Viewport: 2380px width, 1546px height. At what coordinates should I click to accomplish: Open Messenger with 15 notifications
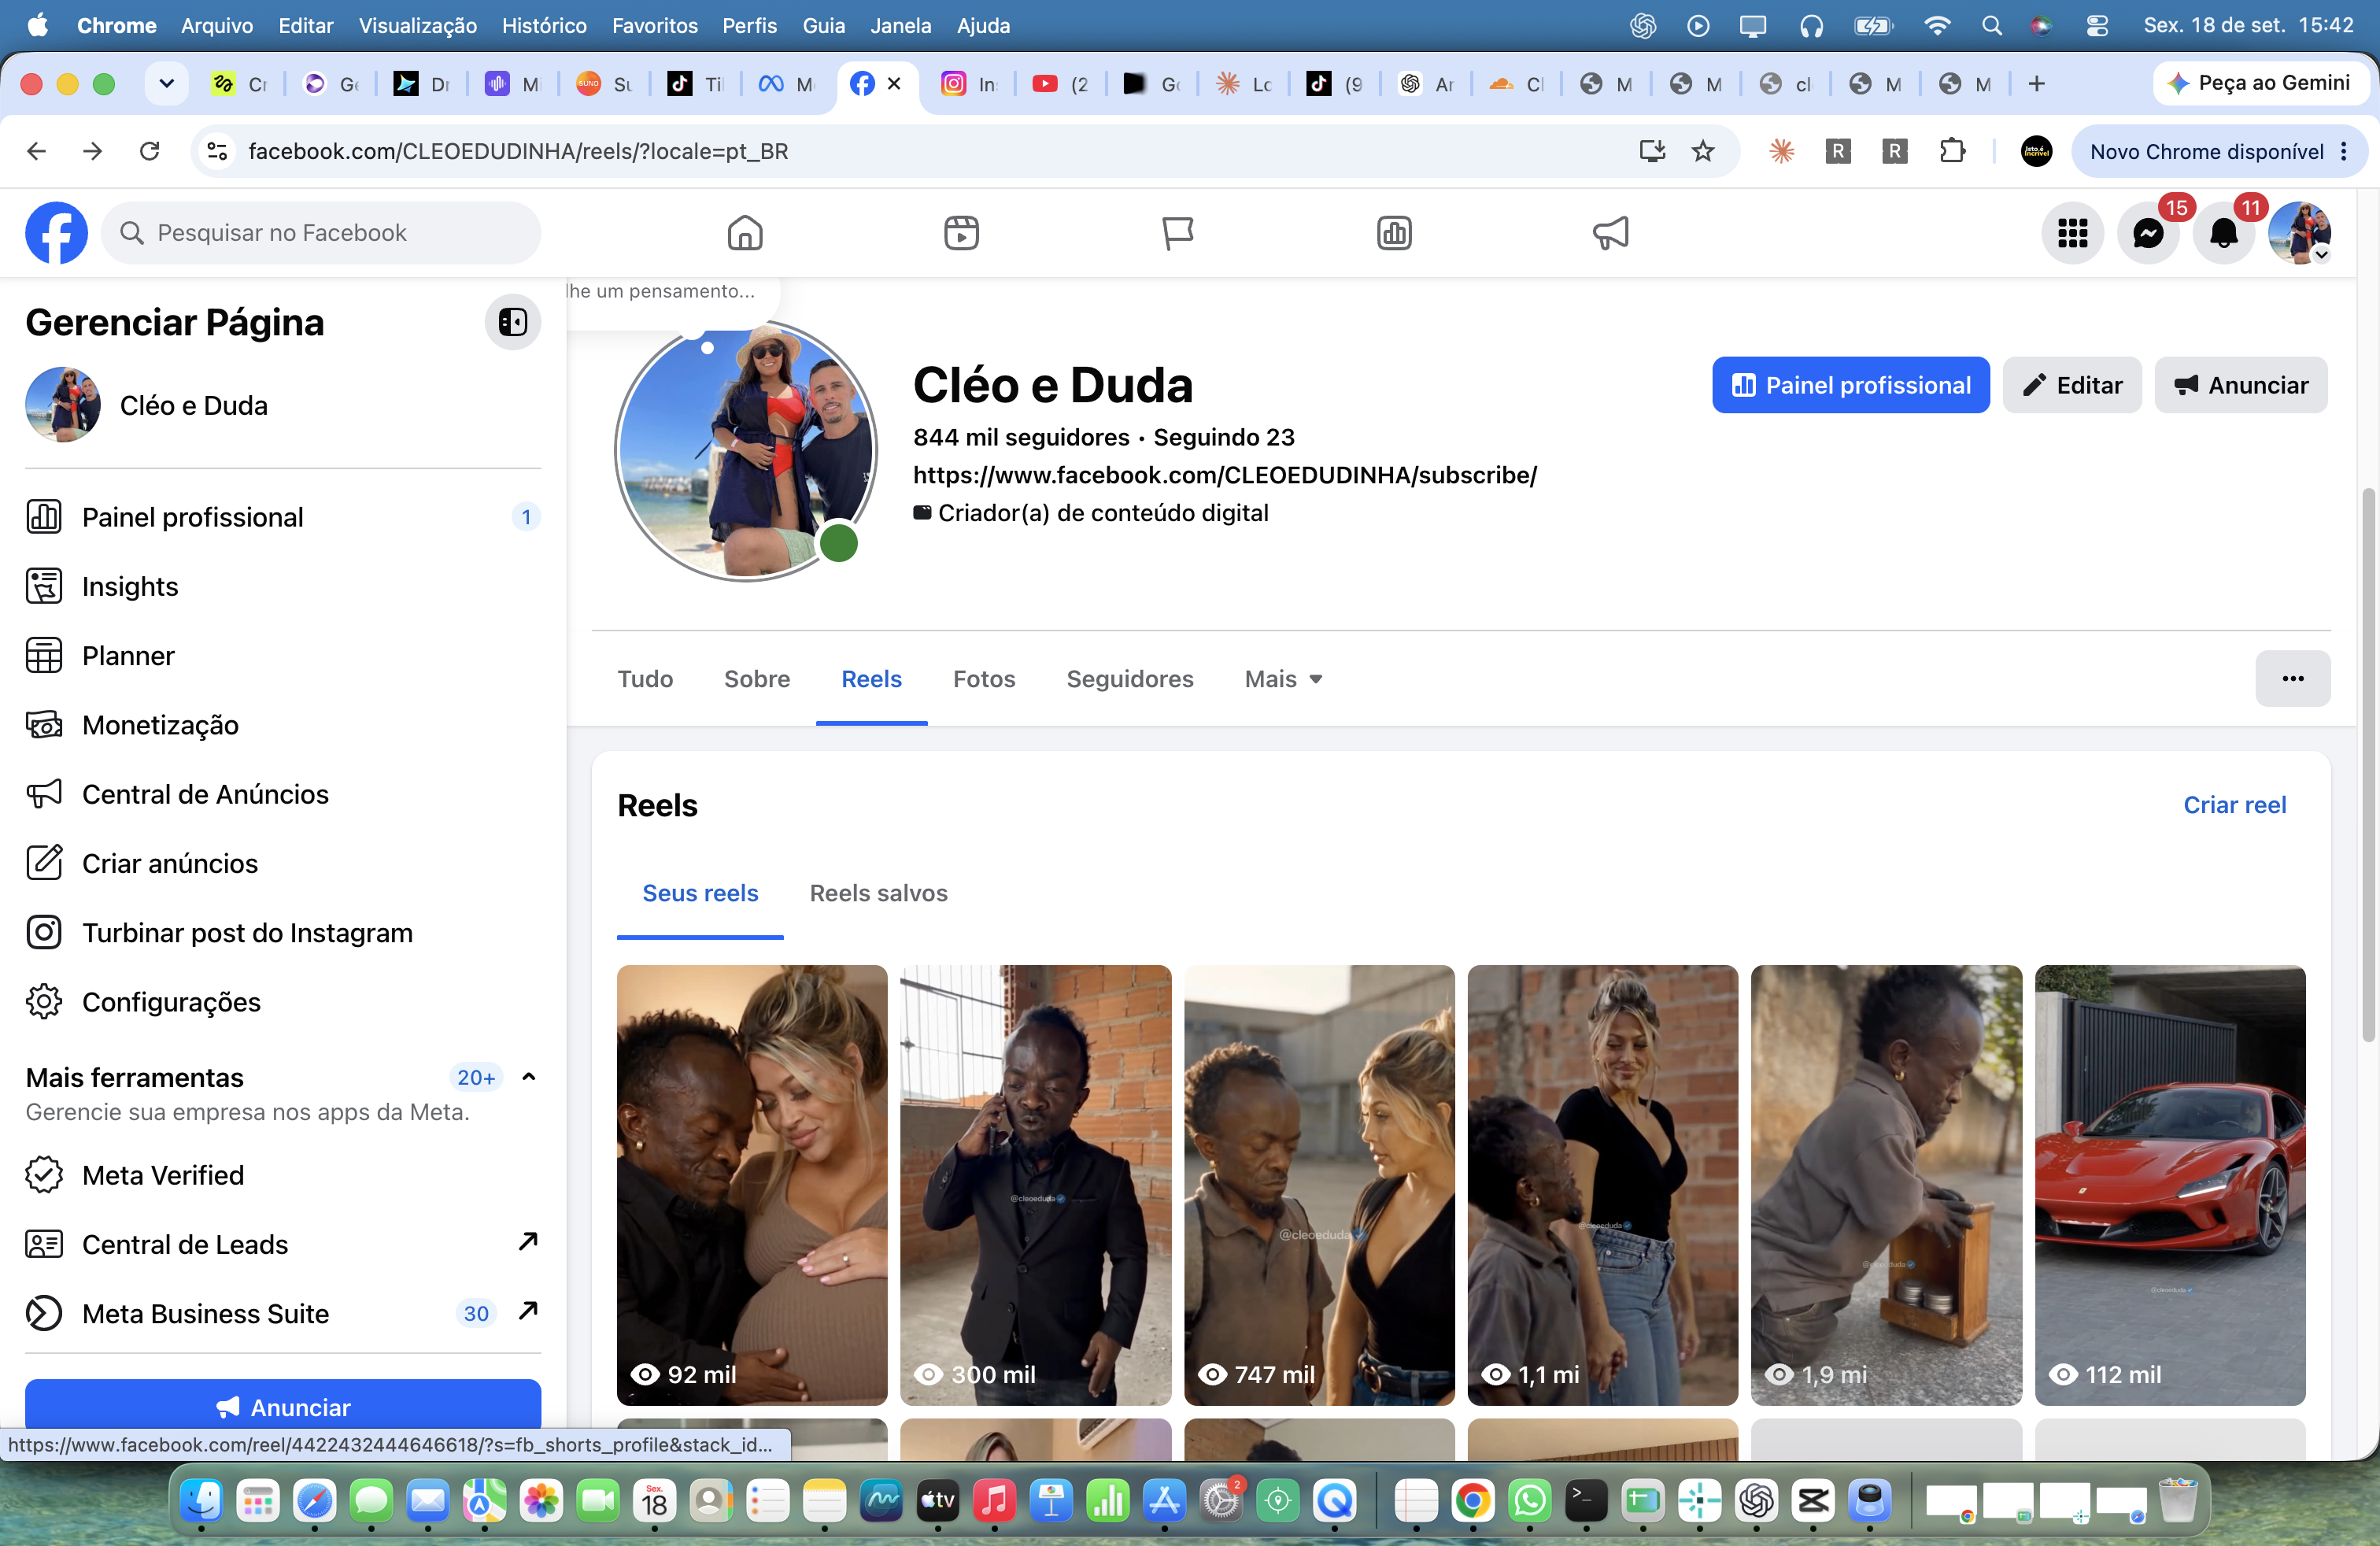(x=2148, y=233)
